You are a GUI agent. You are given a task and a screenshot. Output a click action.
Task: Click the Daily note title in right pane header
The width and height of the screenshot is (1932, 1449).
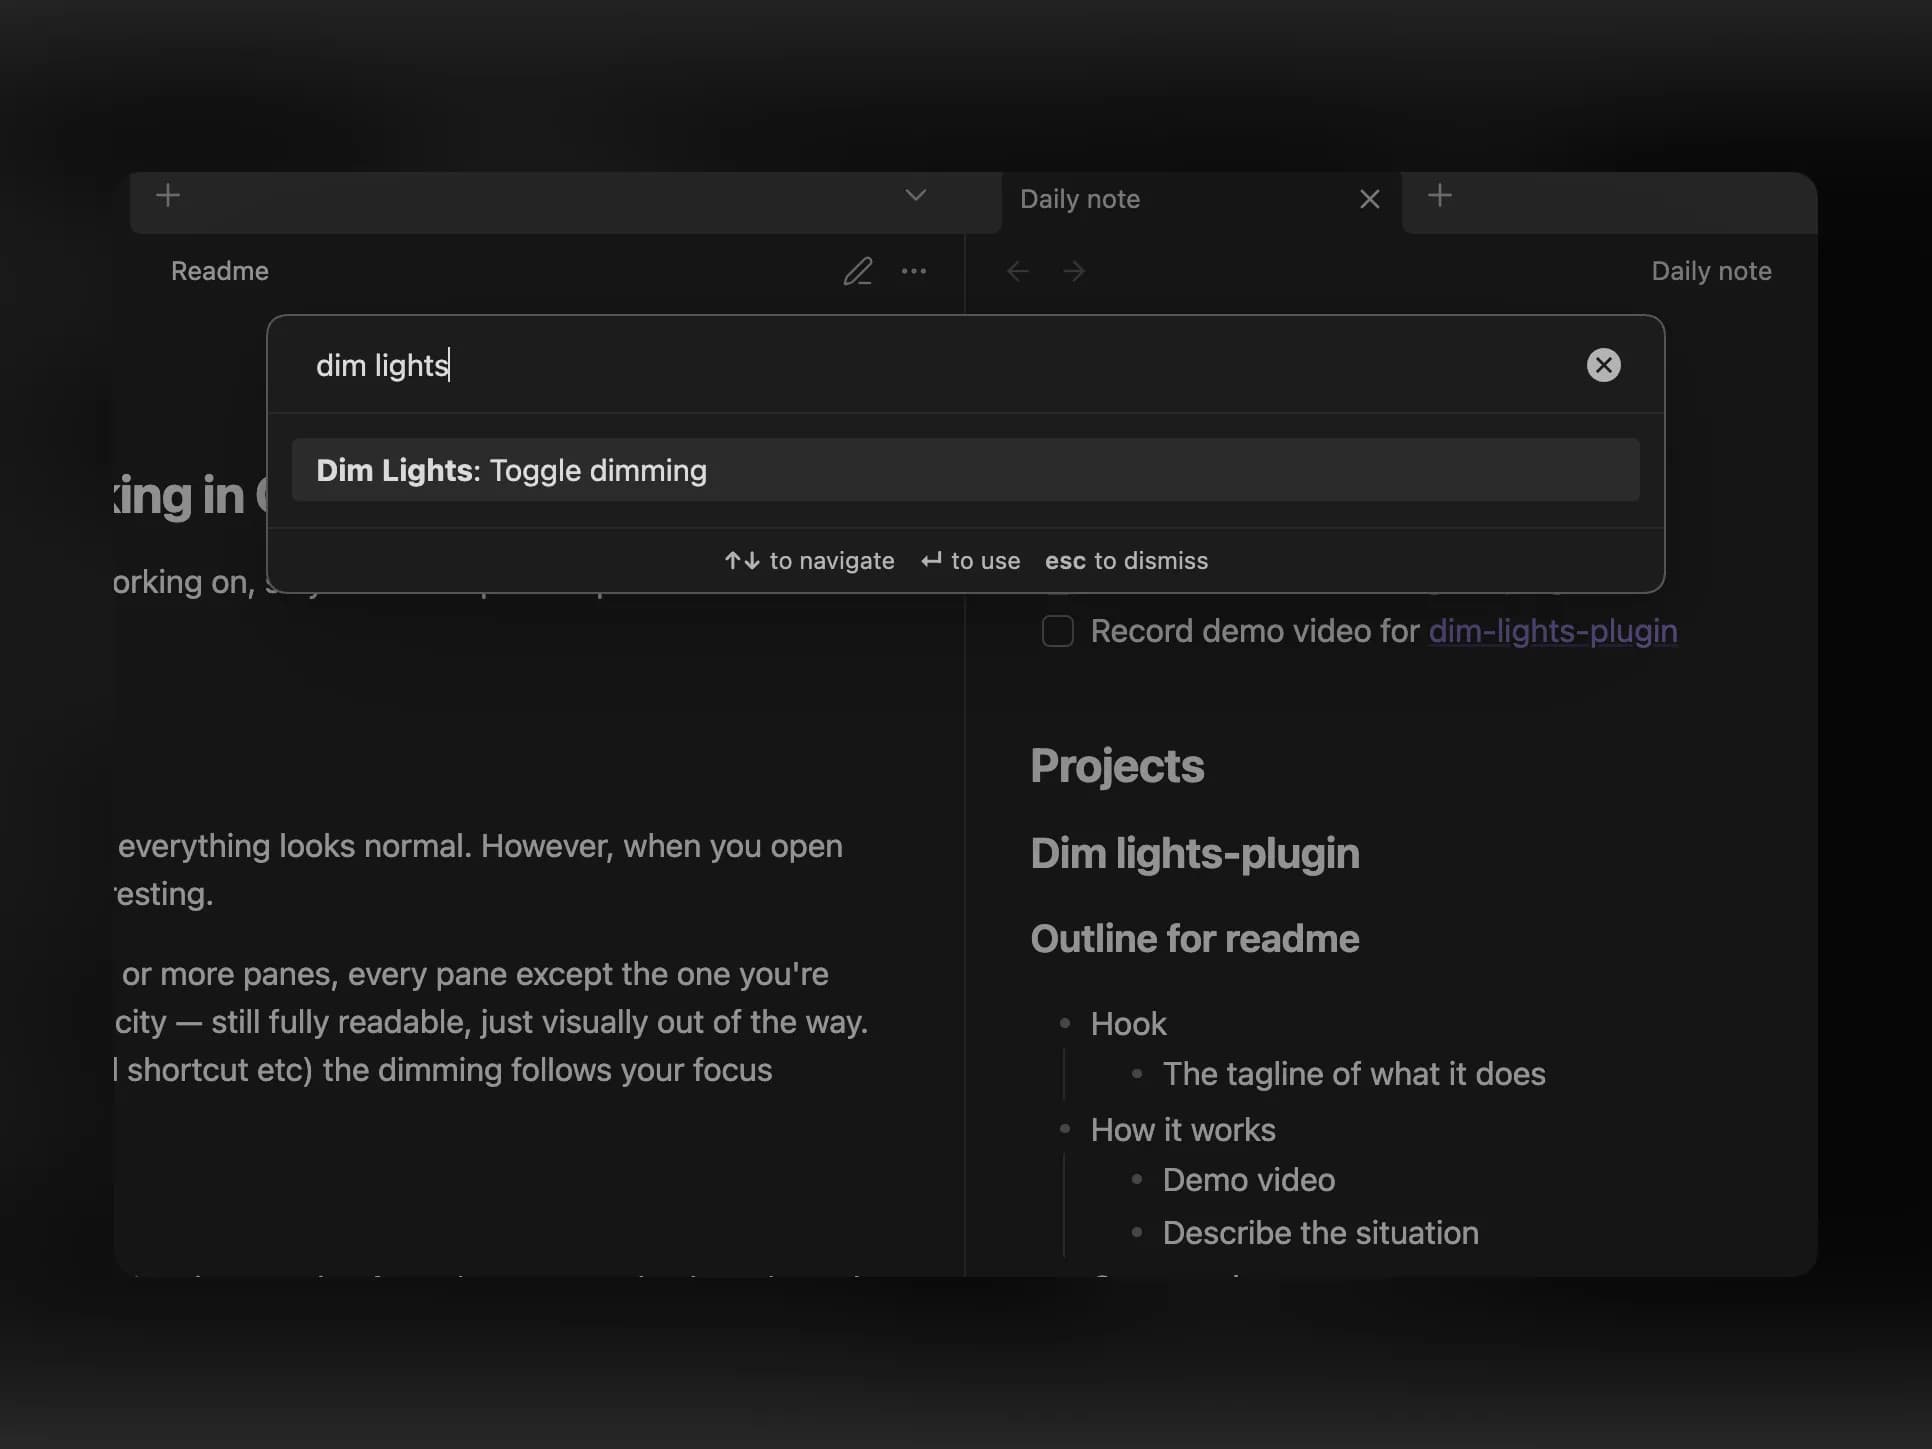(x=1711, y=271)
